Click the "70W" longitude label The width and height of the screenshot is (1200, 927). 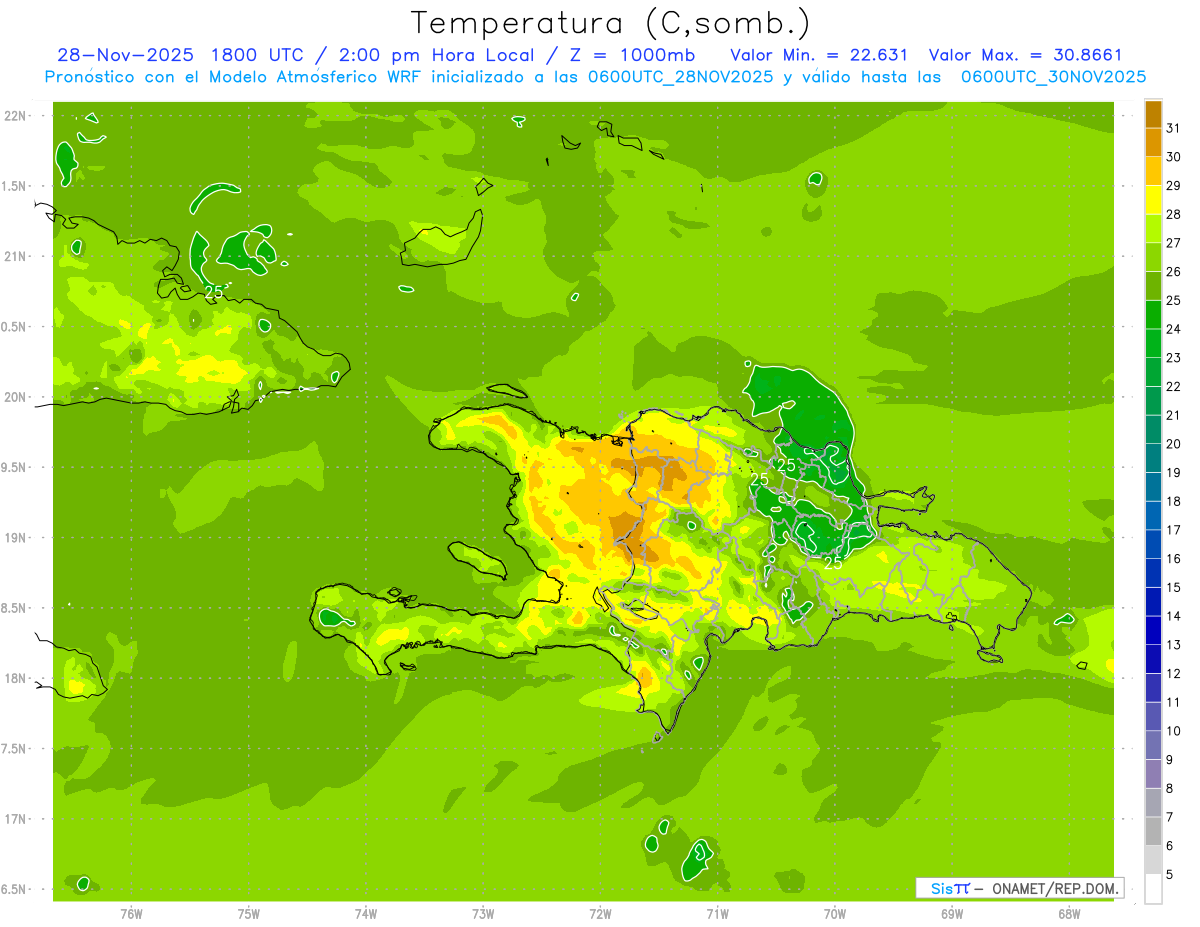pyautogui.click(x=834, y=913)
